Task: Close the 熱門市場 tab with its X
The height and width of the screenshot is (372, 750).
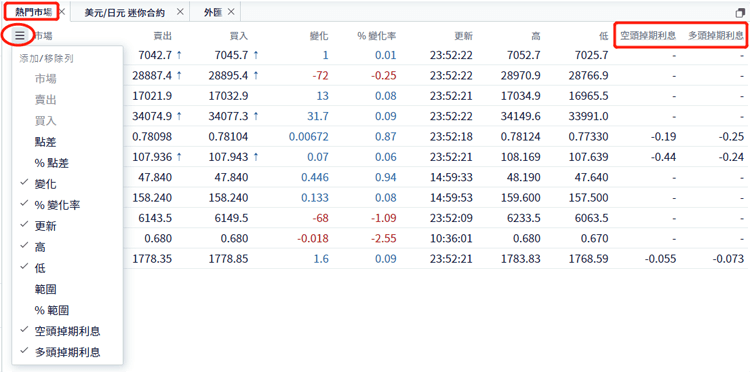Action: 62,11
